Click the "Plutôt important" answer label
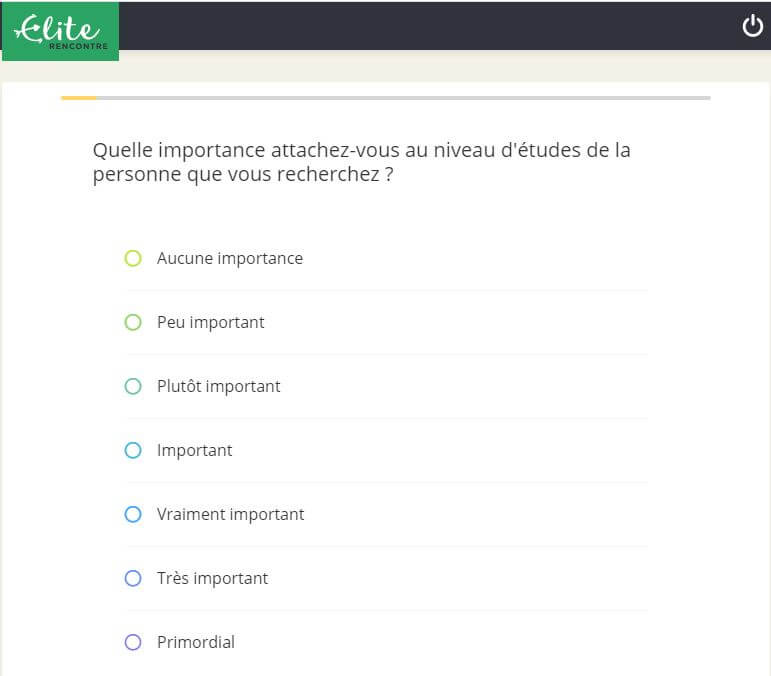 218,387
